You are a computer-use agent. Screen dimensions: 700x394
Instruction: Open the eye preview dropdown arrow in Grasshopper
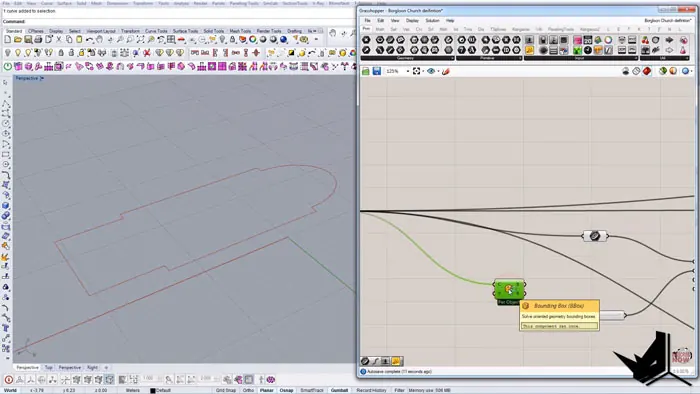coord(438,71)
